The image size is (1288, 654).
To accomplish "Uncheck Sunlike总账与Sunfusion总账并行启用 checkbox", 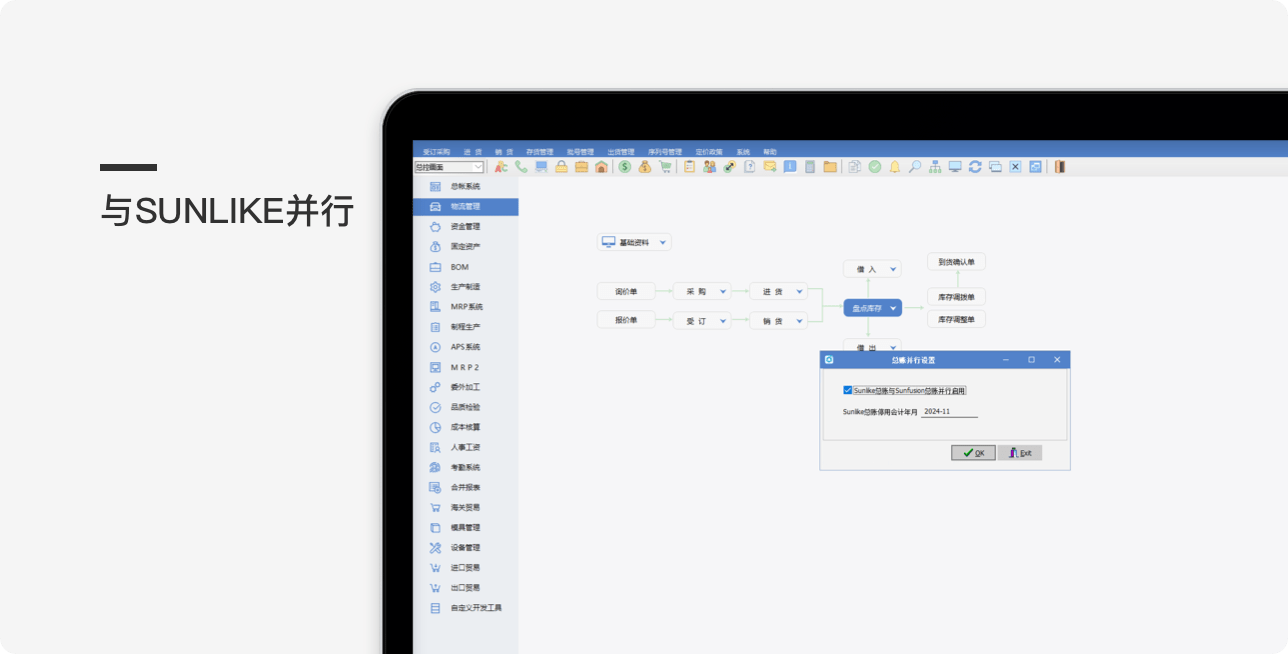I will click(x=848, y=390).
